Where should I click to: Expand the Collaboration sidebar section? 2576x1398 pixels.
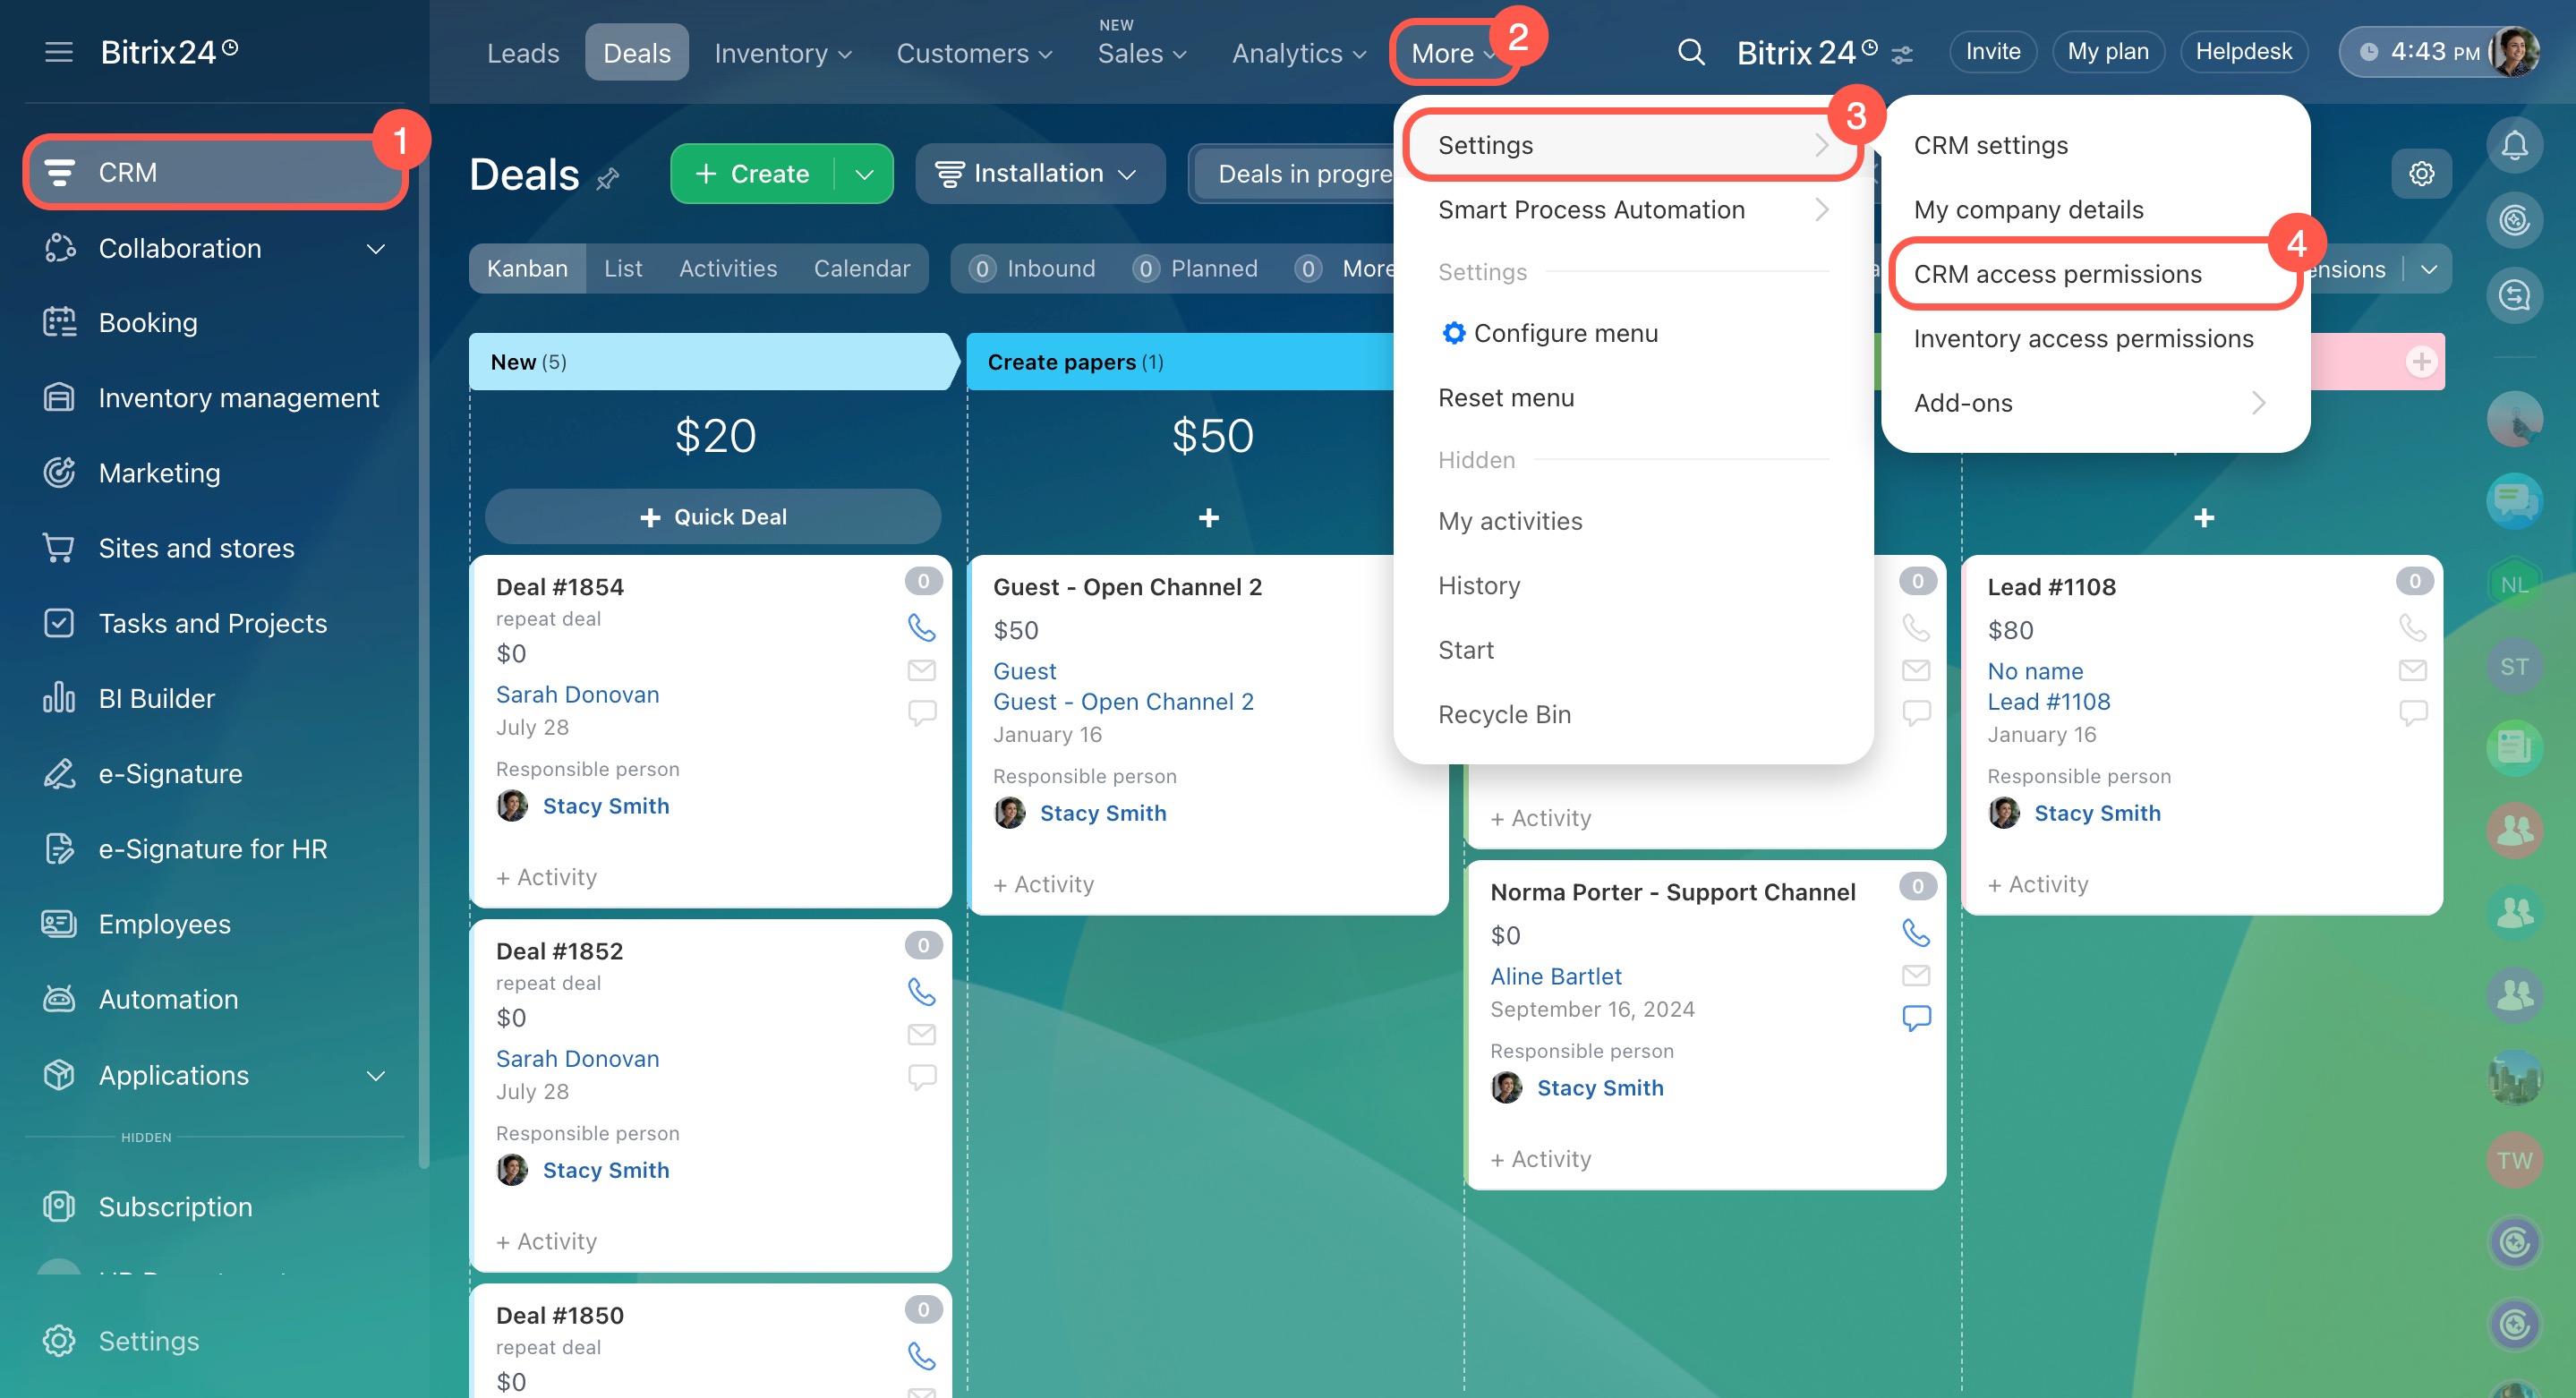pos(375,249)
